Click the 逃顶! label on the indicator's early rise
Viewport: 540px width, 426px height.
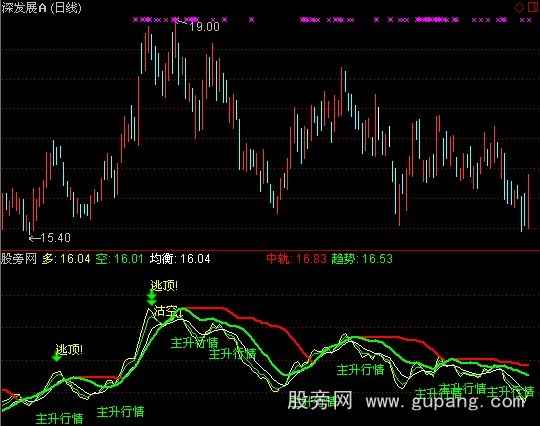pyautogui.click(x=69, y=350)
